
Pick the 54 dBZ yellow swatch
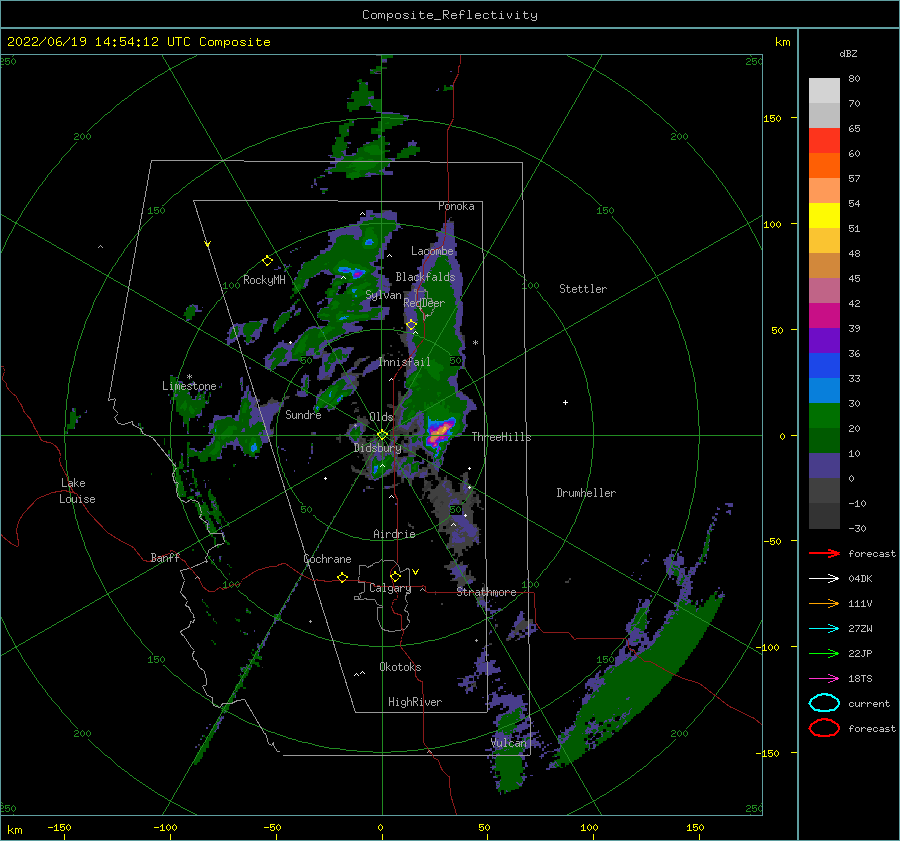tap(824, 216)
